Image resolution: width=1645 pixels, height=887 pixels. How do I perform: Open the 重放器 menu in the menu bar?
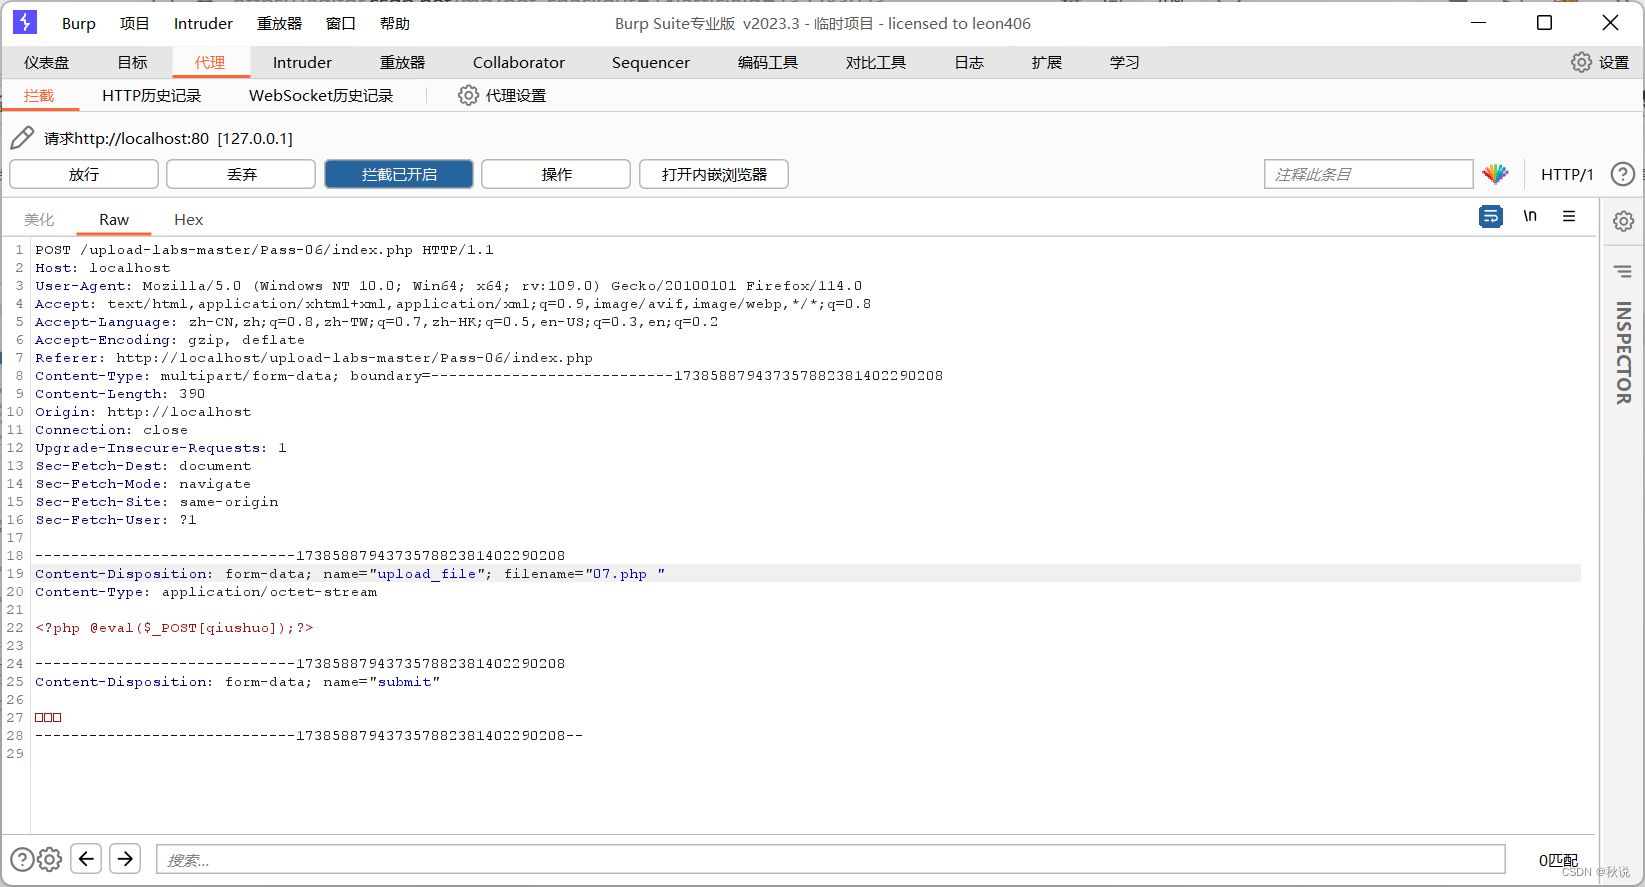279,23
